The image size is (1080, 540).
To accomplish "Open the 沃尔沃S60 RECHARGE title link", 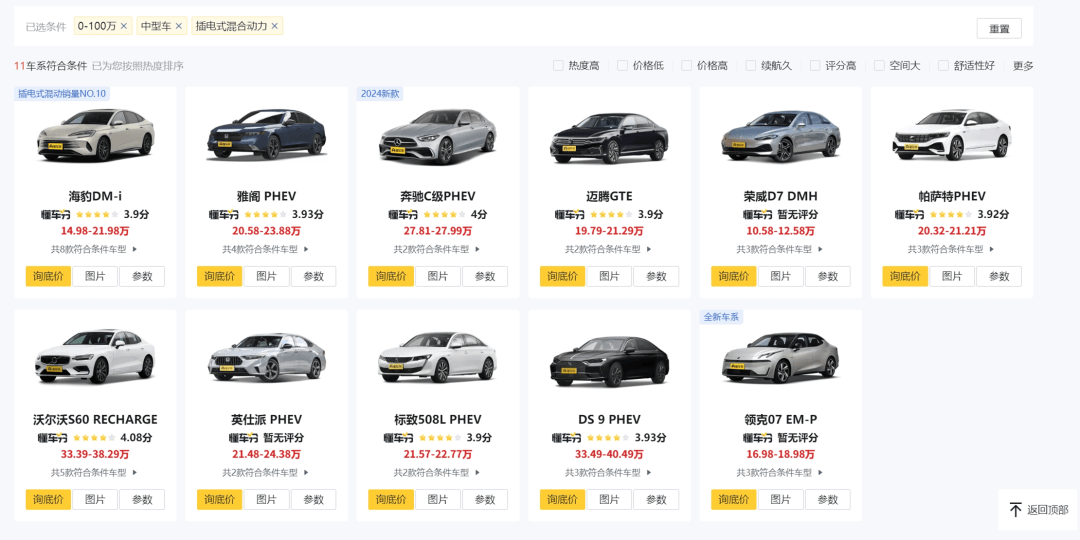I will coord(95,419).
